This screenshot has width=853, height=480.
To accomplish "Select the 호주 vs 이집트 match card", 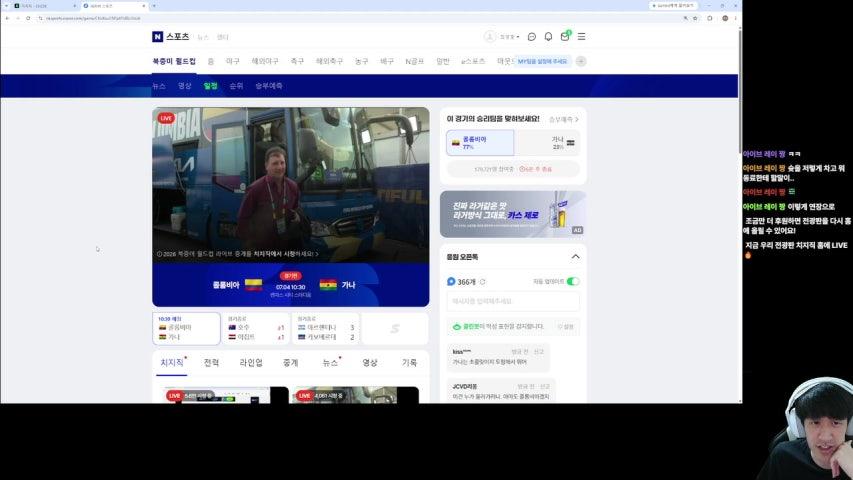I will pyautogui.click(x=256, y=328).
